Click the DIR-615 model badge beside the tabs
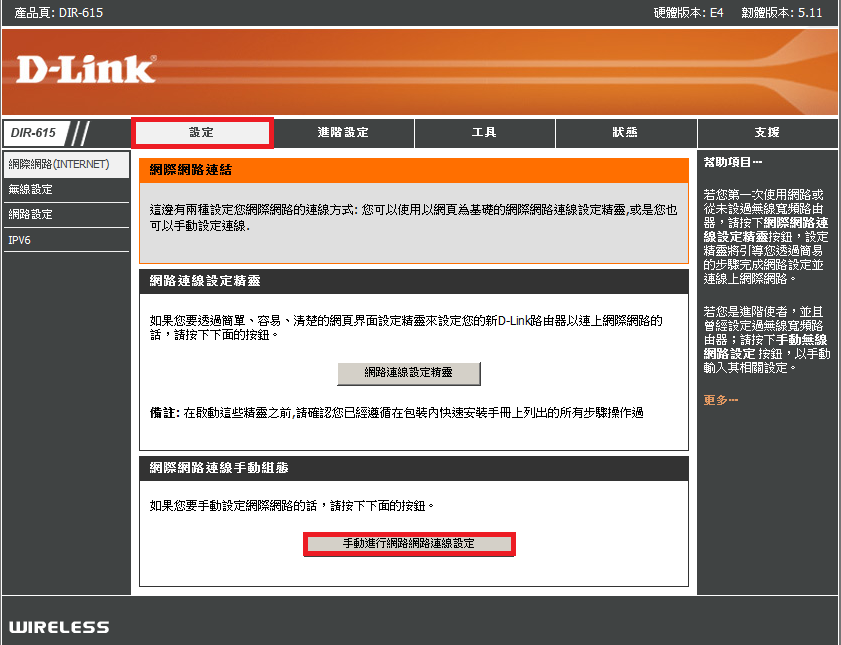Screen dimensions: 841x645 click(x=35, y=133)
